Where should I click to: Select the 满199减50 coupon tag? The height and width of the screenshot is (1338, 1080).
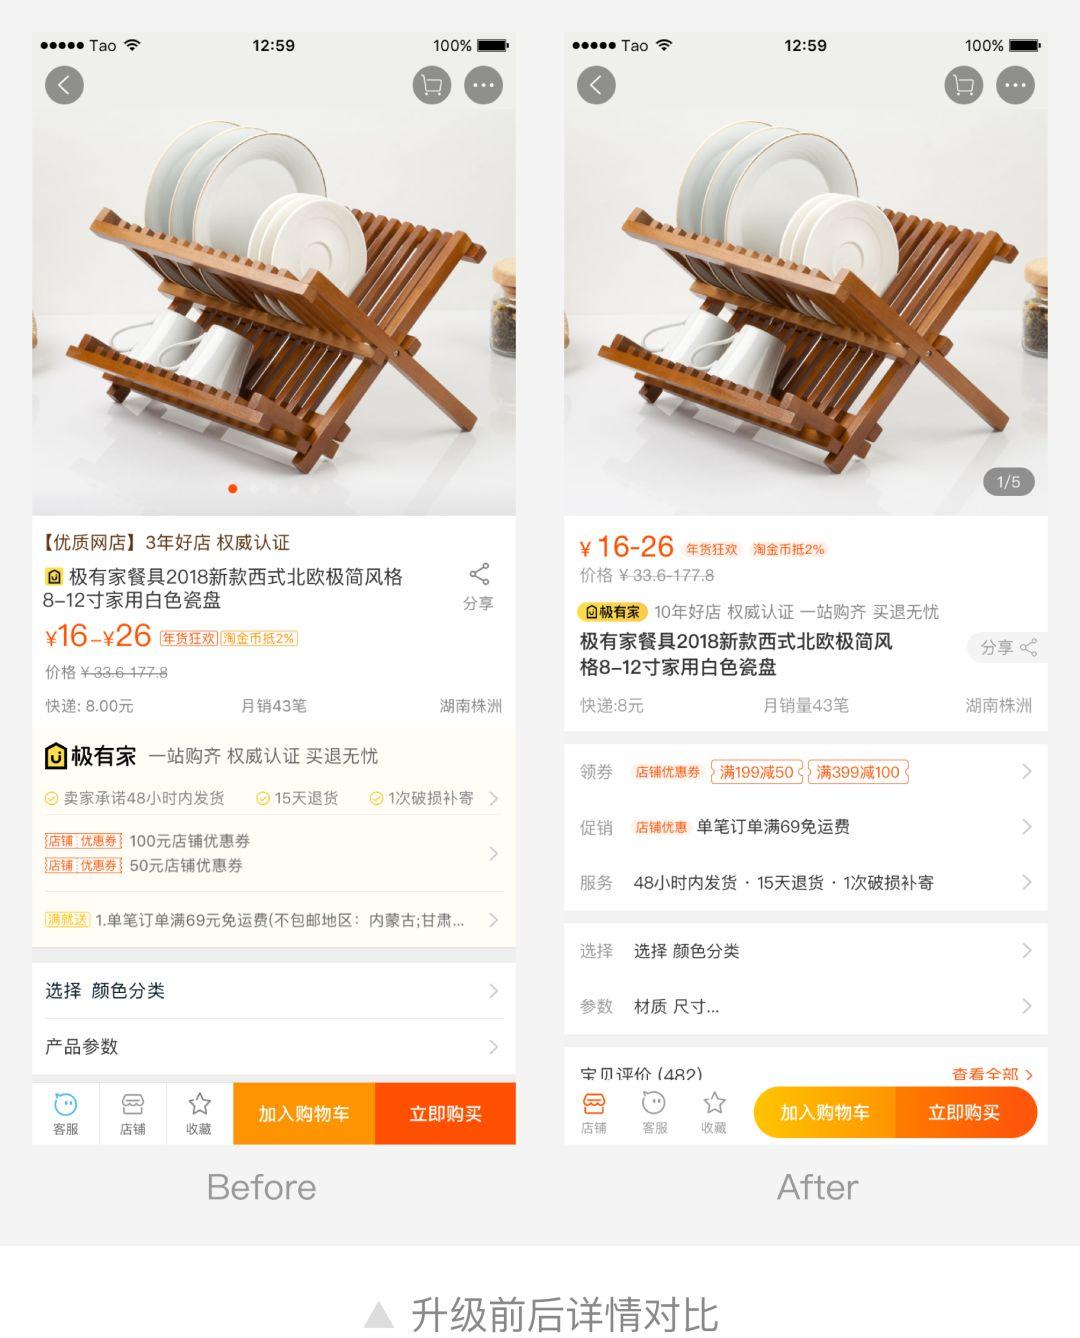click(757, 772)
